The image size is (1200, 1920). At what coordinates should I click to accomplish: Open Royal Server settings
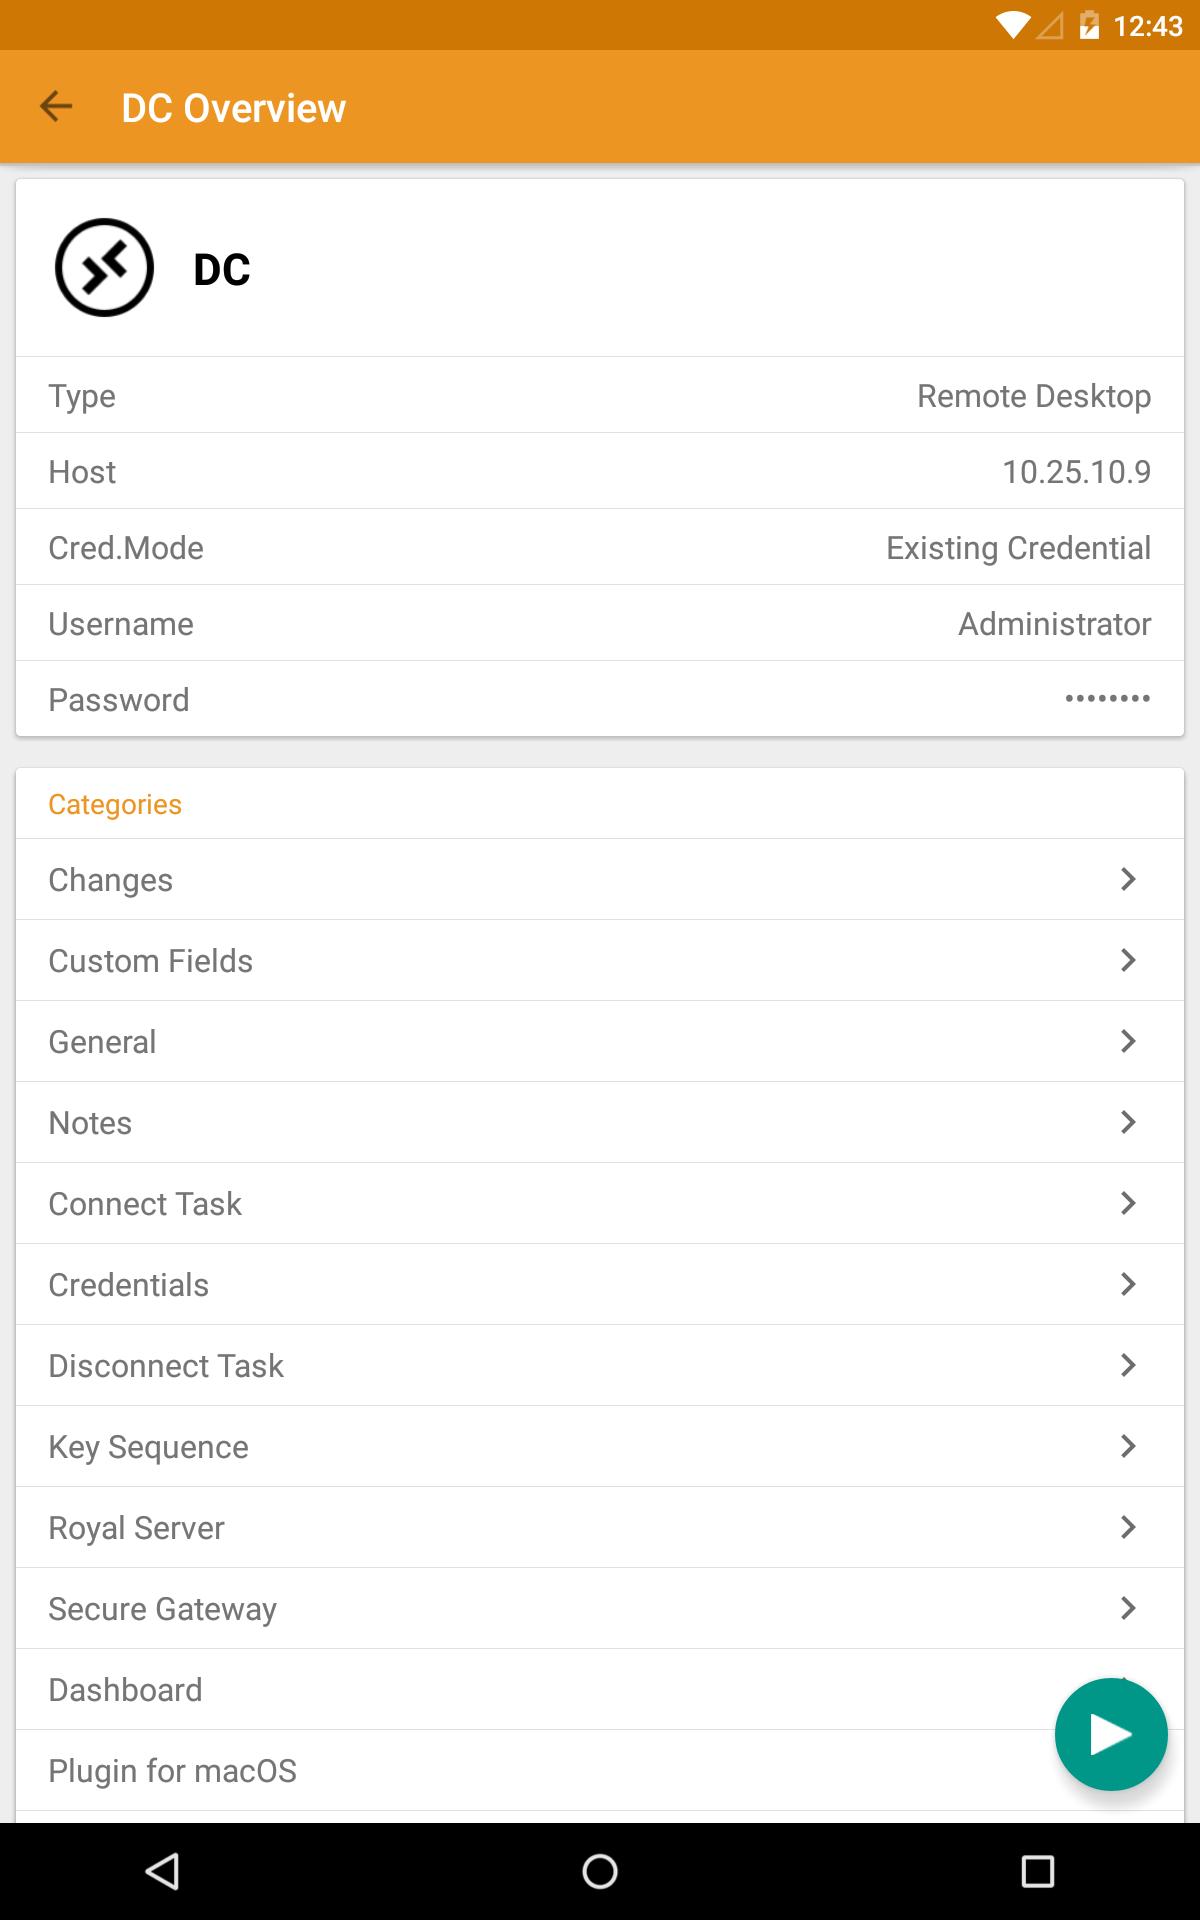click(600, 1527)
